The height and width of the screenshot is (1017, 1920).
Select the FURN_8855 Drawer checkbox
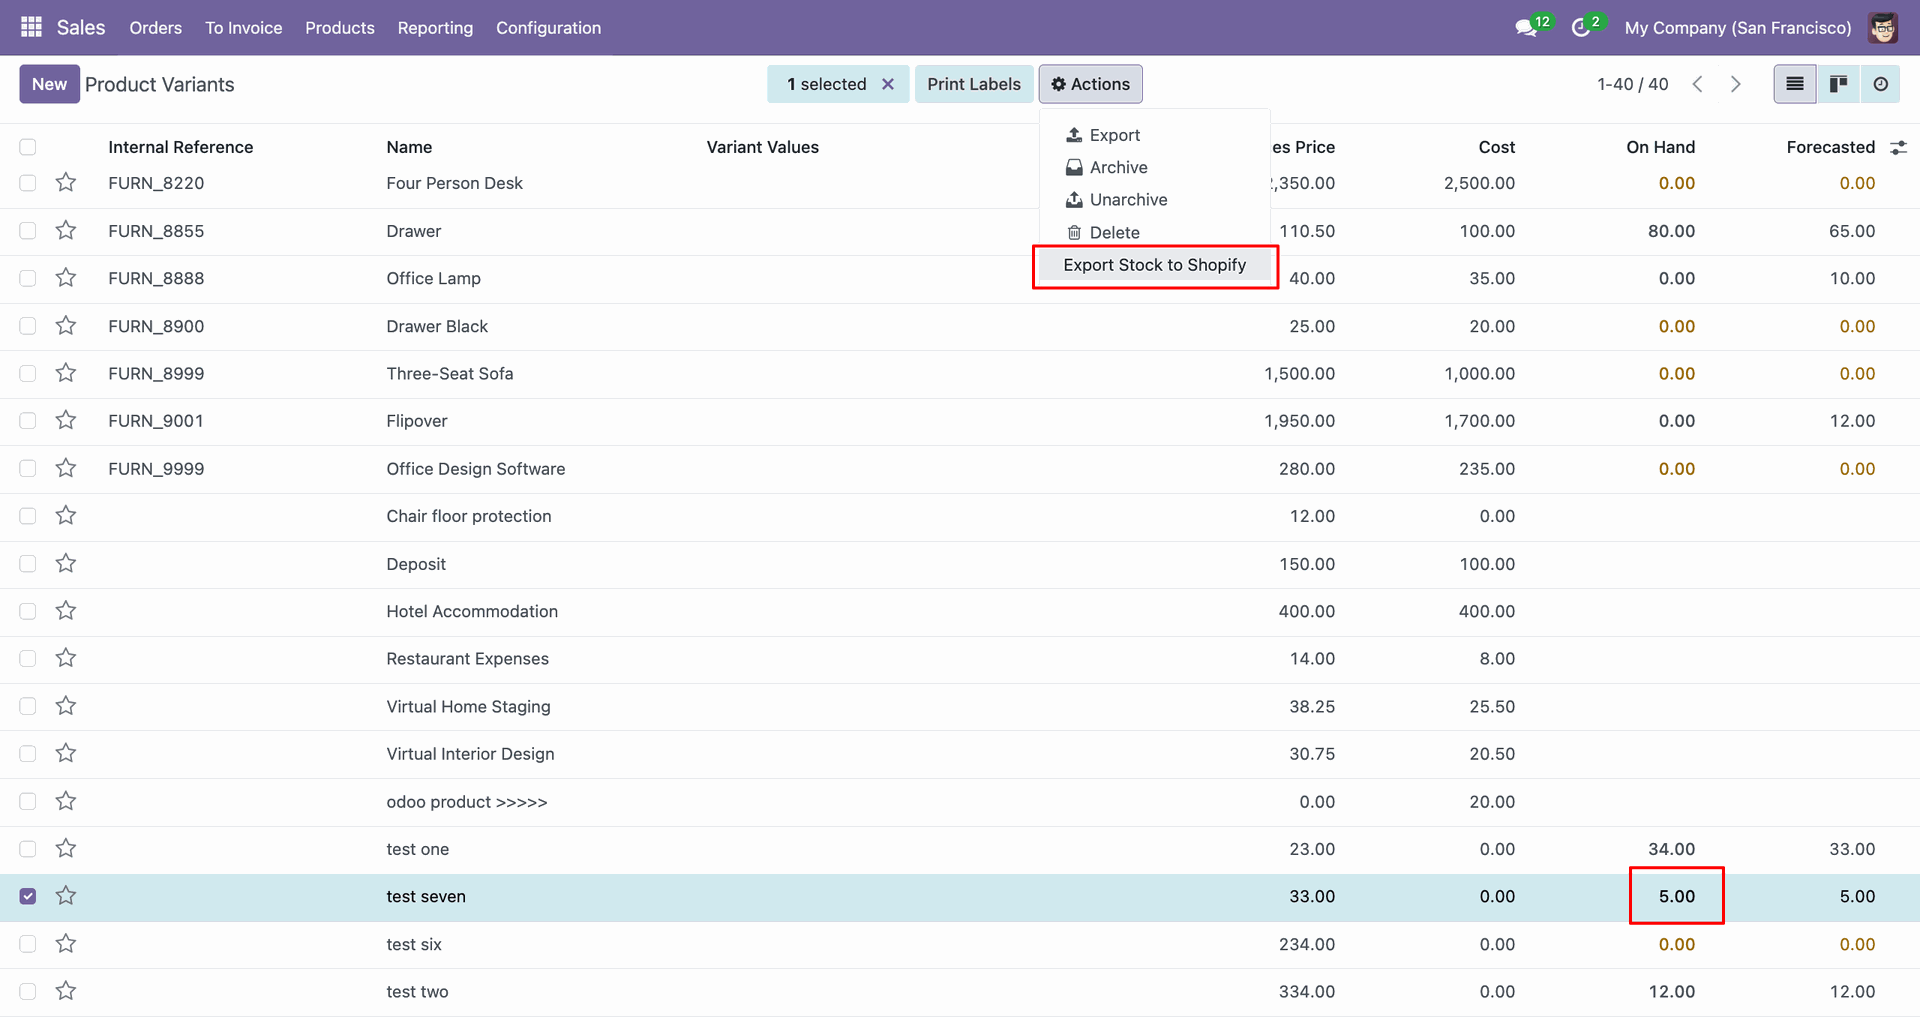tap(28, 231)
